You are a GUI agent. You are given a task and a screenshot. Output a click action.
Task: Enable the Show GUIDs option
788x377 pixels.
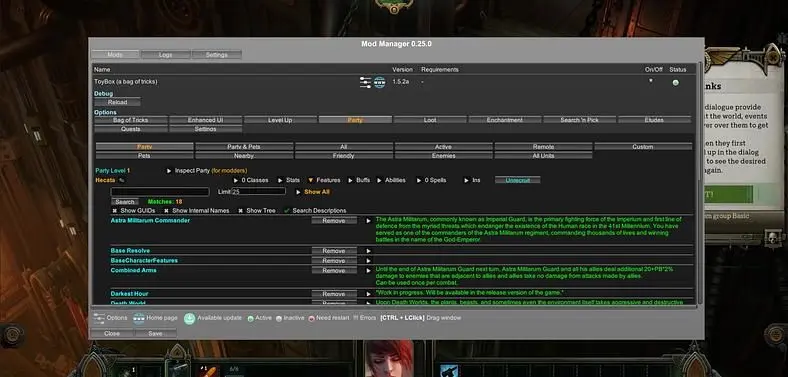tap(115, 211)
